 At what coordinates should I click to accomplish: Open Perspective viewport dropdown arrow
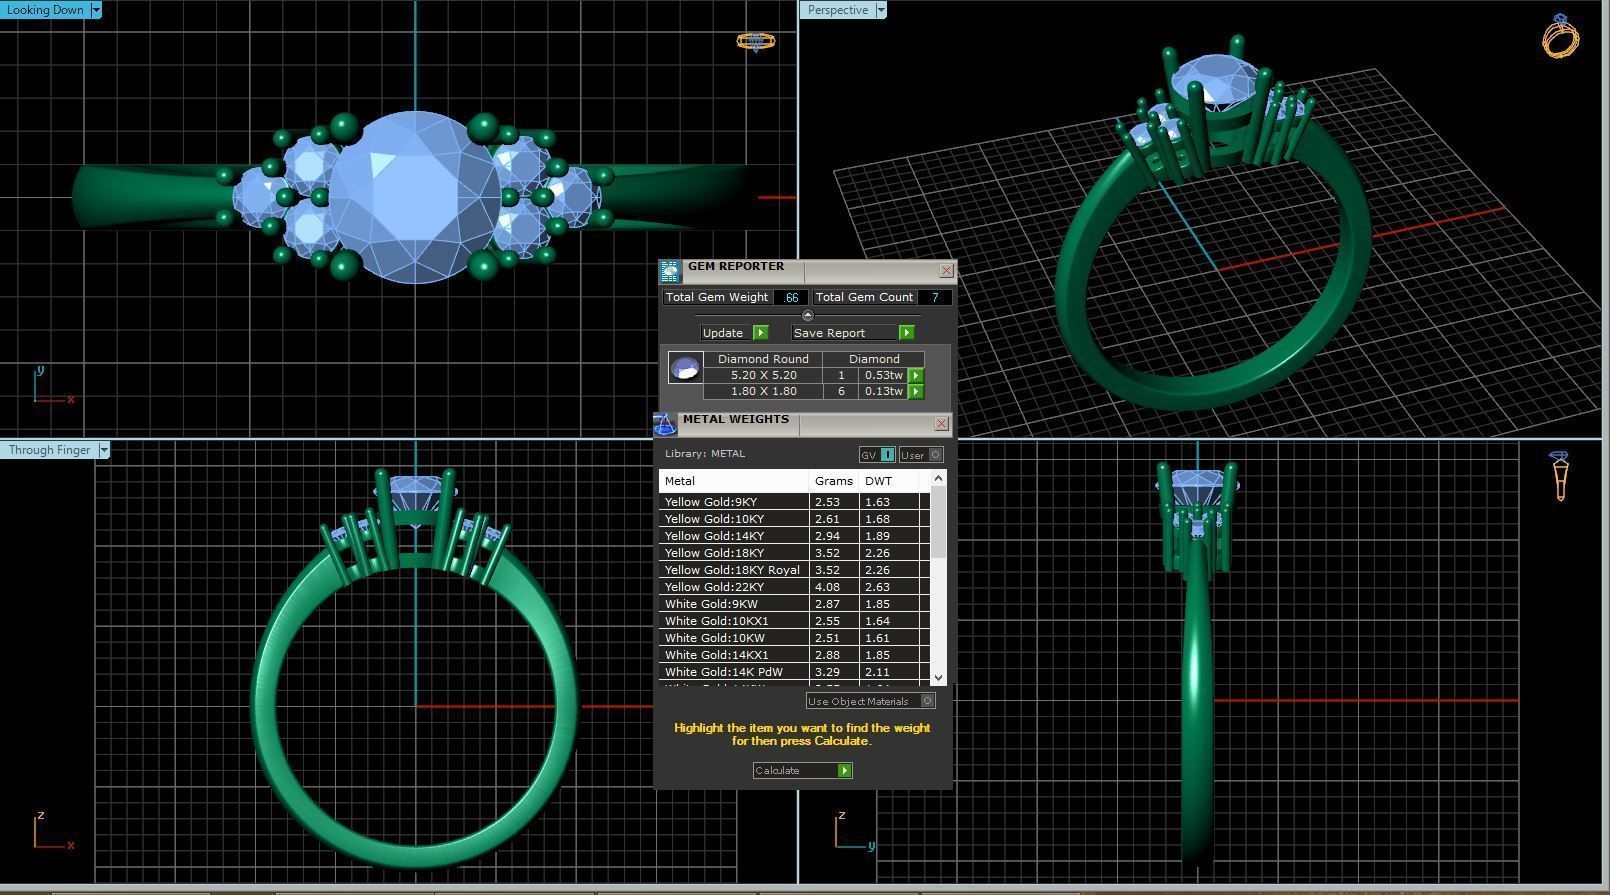[881, 10]
